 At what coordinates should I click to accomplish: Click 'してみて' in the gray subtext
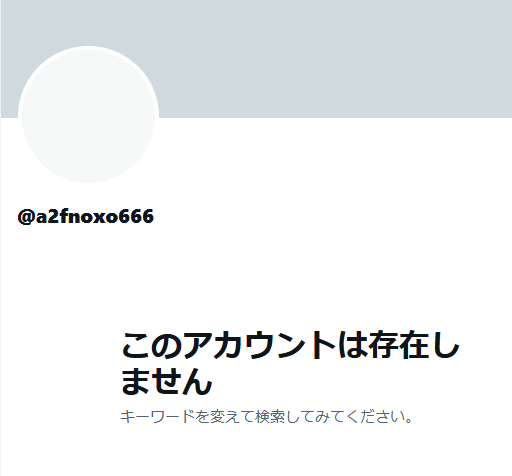pyautogui.click(x=316, y=417)
